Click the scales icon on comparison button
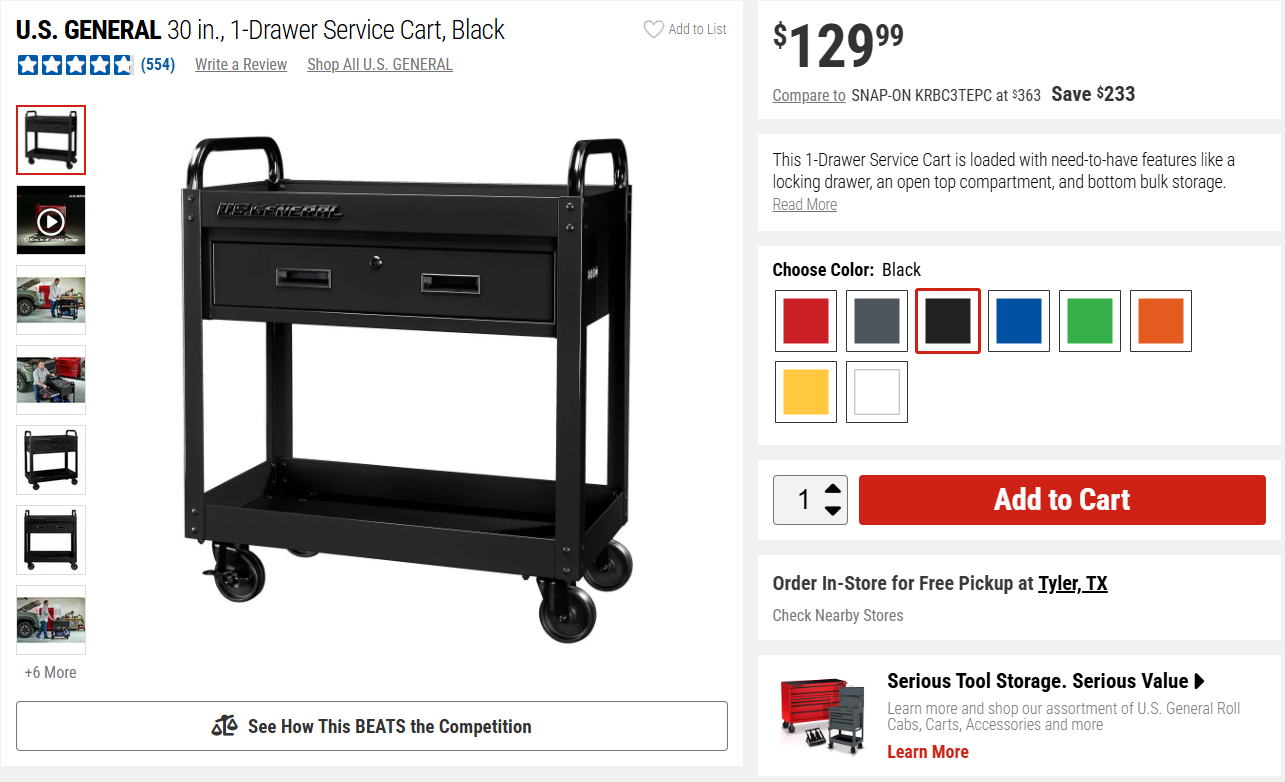Viewport: 1285px width, 782px height. (224, 726)
